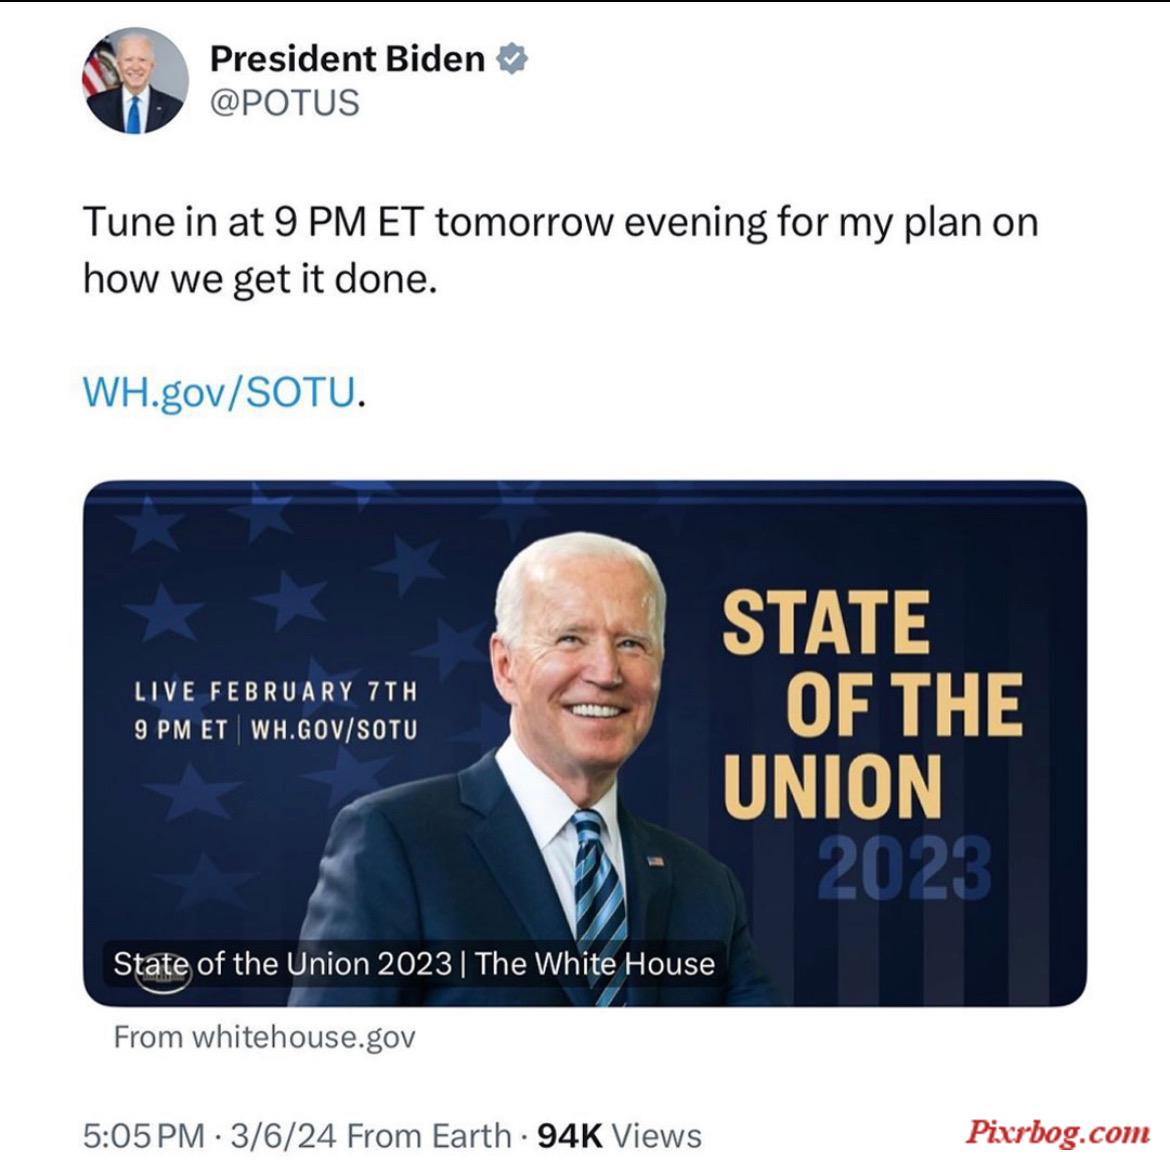This screenshot has width=1170, height=1165.
Task: Click the gray verified checkmark badge
Action: (513, 58)
